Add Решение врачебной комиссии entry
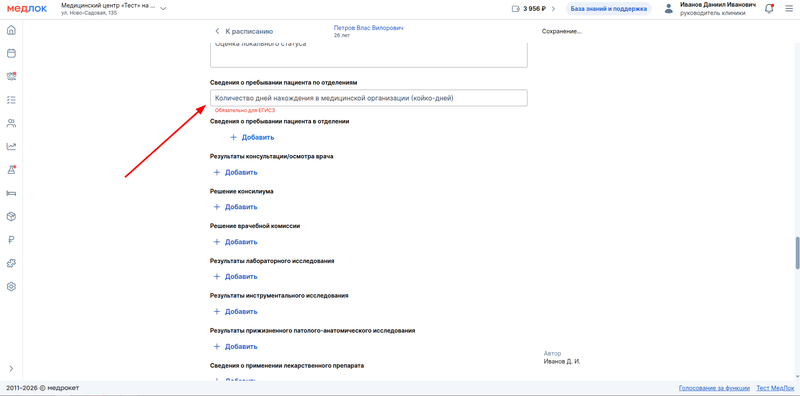Image resolution: width=800 pixels, height=396 pixels. coord(236,242)
